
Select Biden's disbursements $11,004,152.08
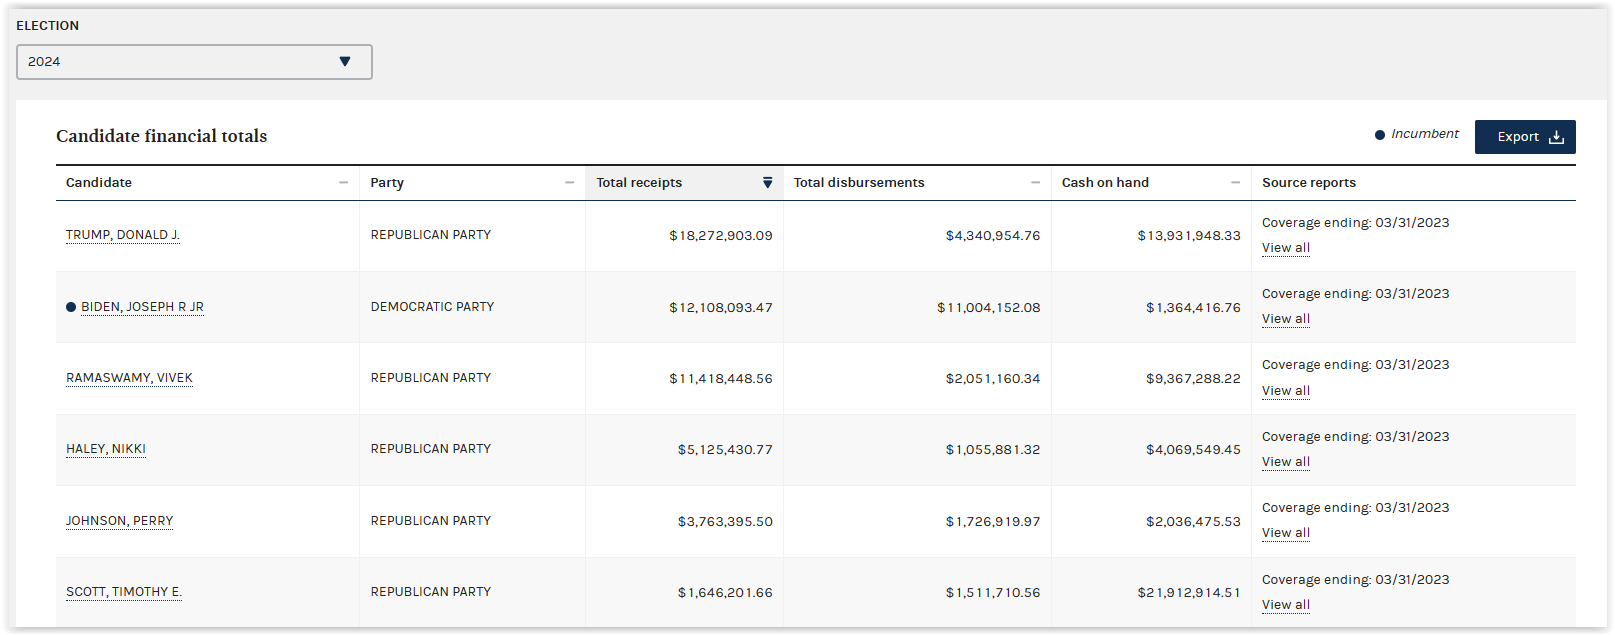[989, 308]
